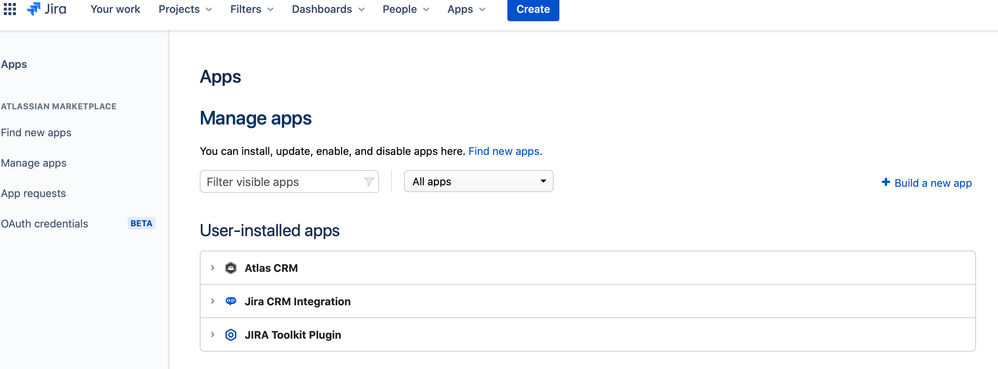Open OAuth credentials in sidebar
The image size is (998, 369).
click(x=45, y=224)
